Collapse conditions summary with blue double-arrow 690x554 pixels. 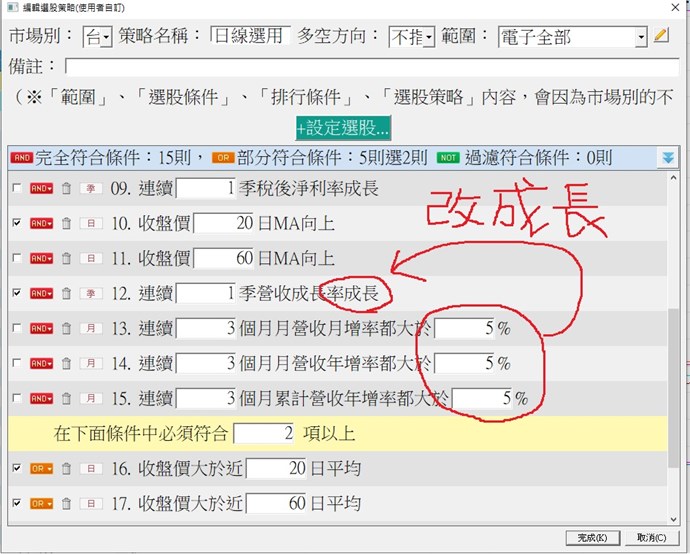(x=668, y=158)
